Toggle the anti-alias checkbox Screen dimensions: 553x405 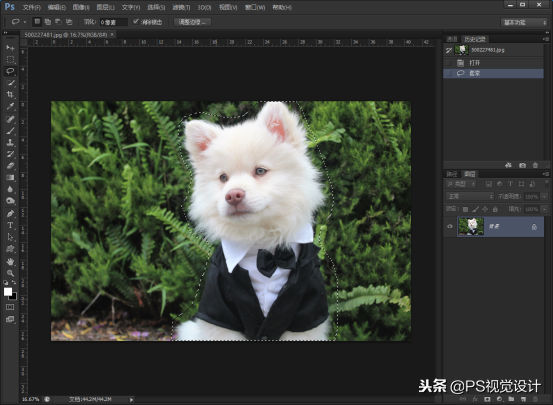pyautogui.click(x=136, y=22)
